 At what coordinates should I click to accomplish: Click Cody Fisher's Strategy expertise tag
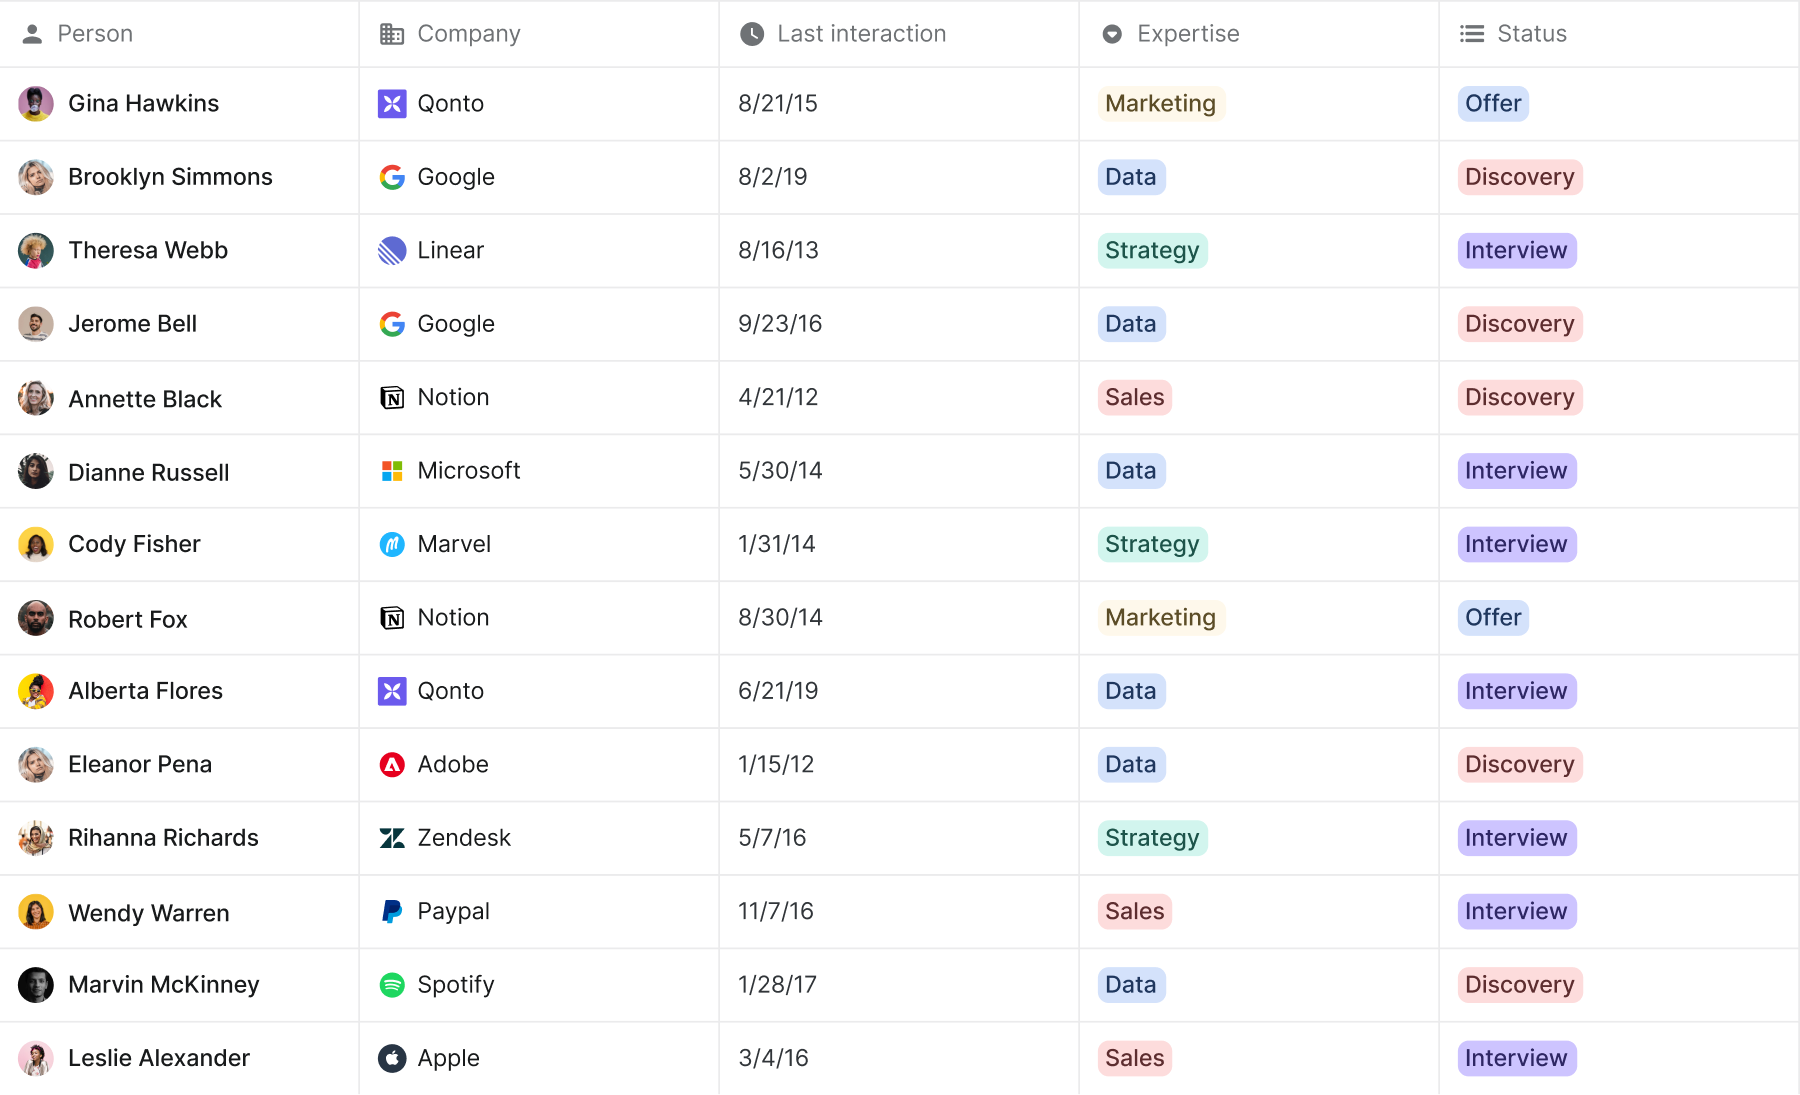coord(1152,545)
